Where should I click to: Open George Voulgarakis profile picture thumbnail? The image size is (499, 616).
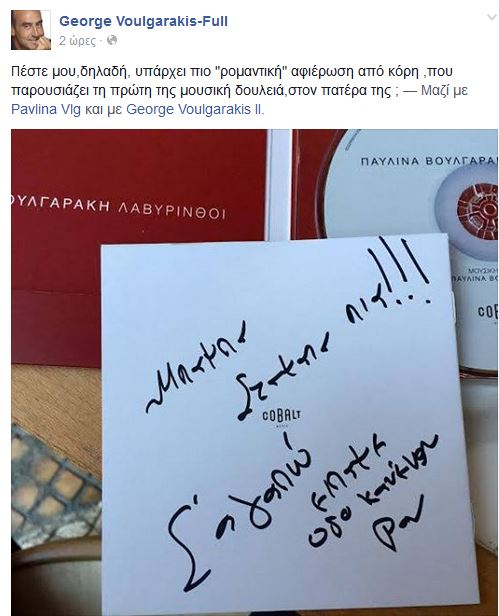tap(31, 30)
